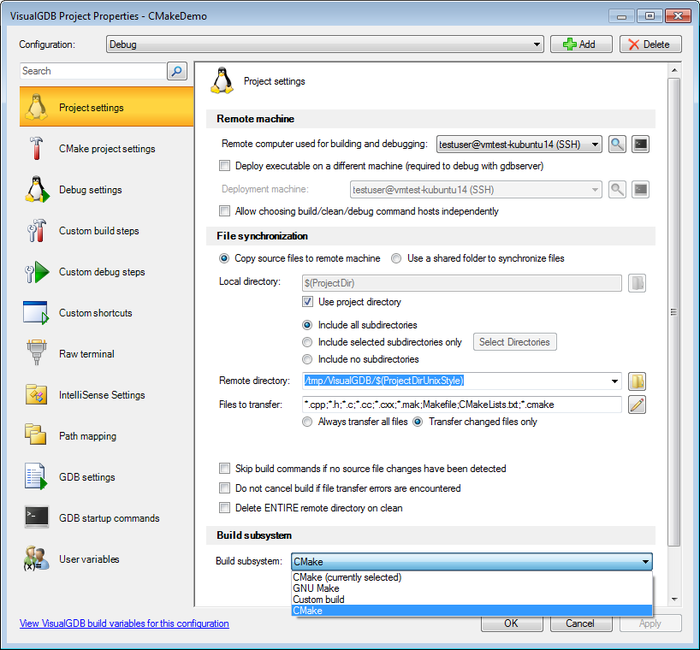The image size is (700, 650).
Task: Check Allow choosing build/clean/debug command hosts independently
Action: coord(225,211)
